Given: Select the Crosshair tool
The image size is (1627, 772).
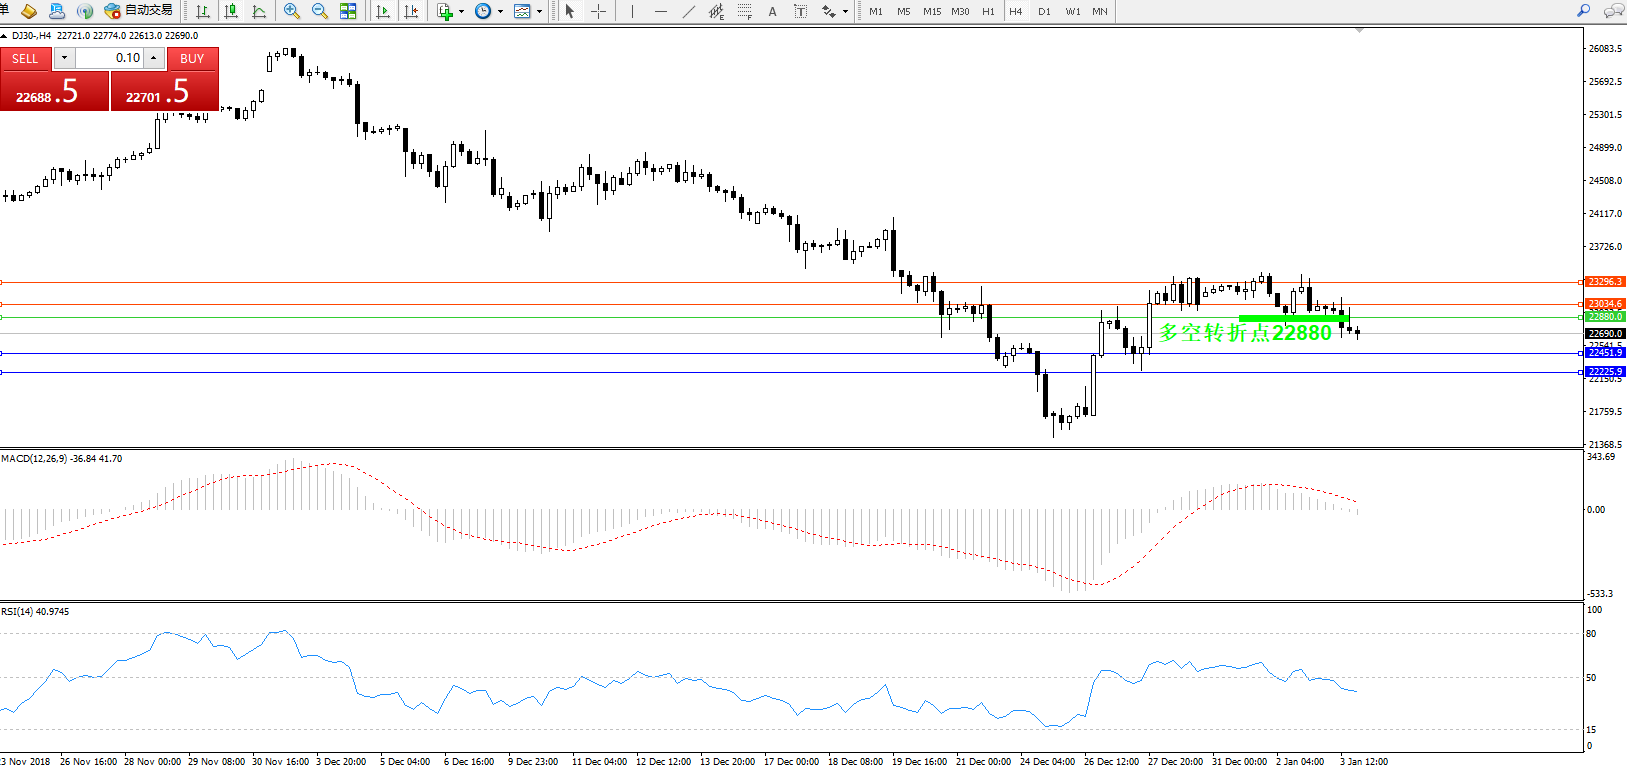Looking at the screenshot, I should coord(598,11).
